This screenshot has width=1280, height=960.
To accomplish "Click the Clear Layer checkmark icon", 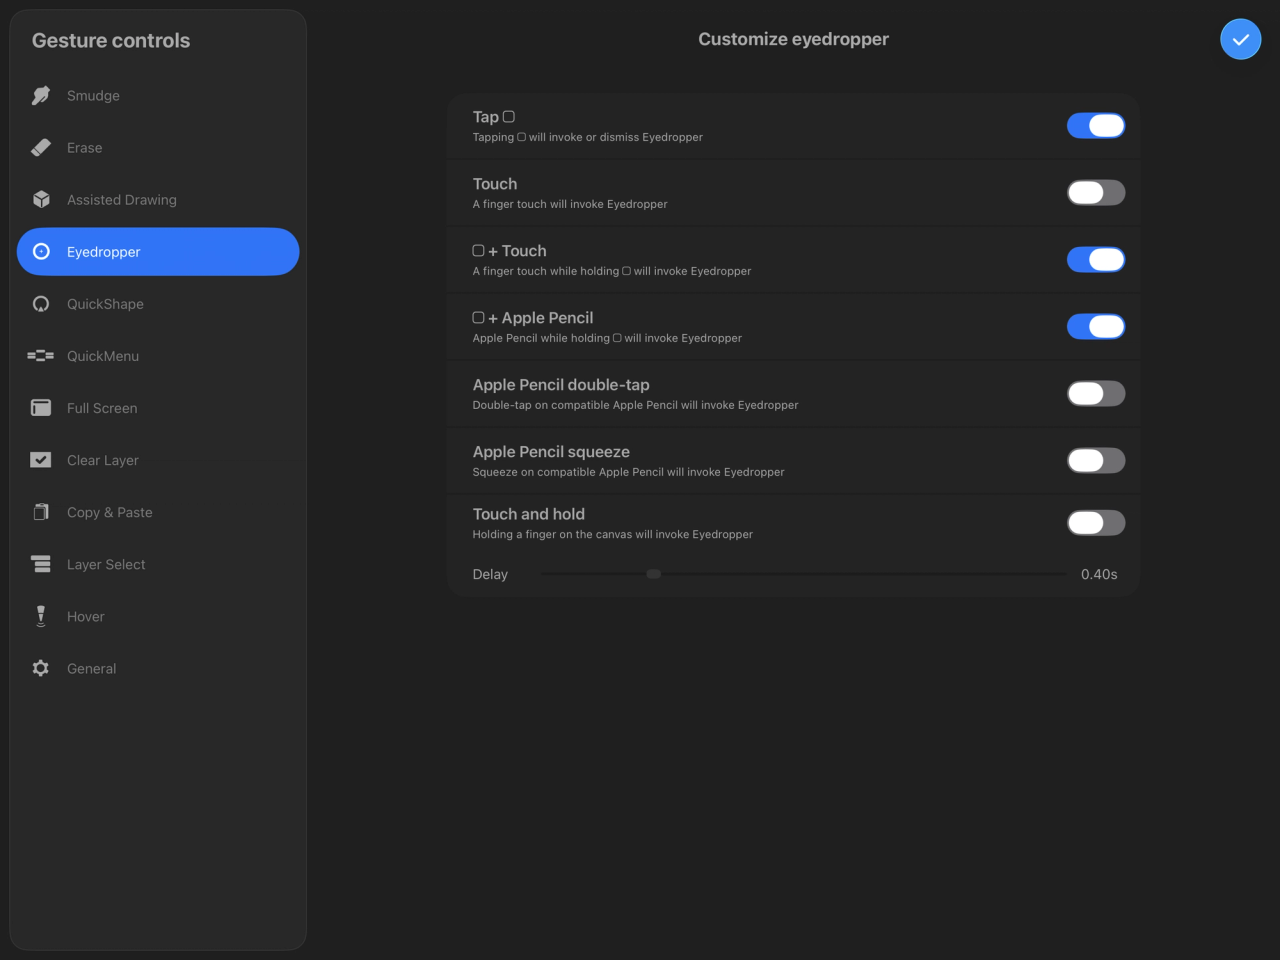I will (x=41, y=460).
